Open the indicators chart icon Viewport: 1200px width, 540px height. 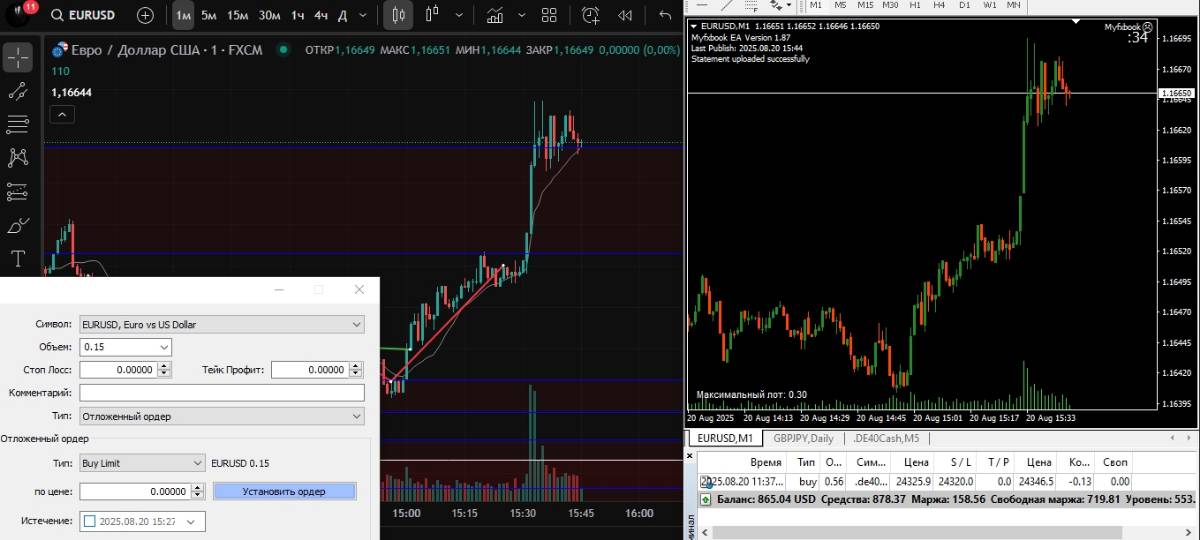point(495,15)
